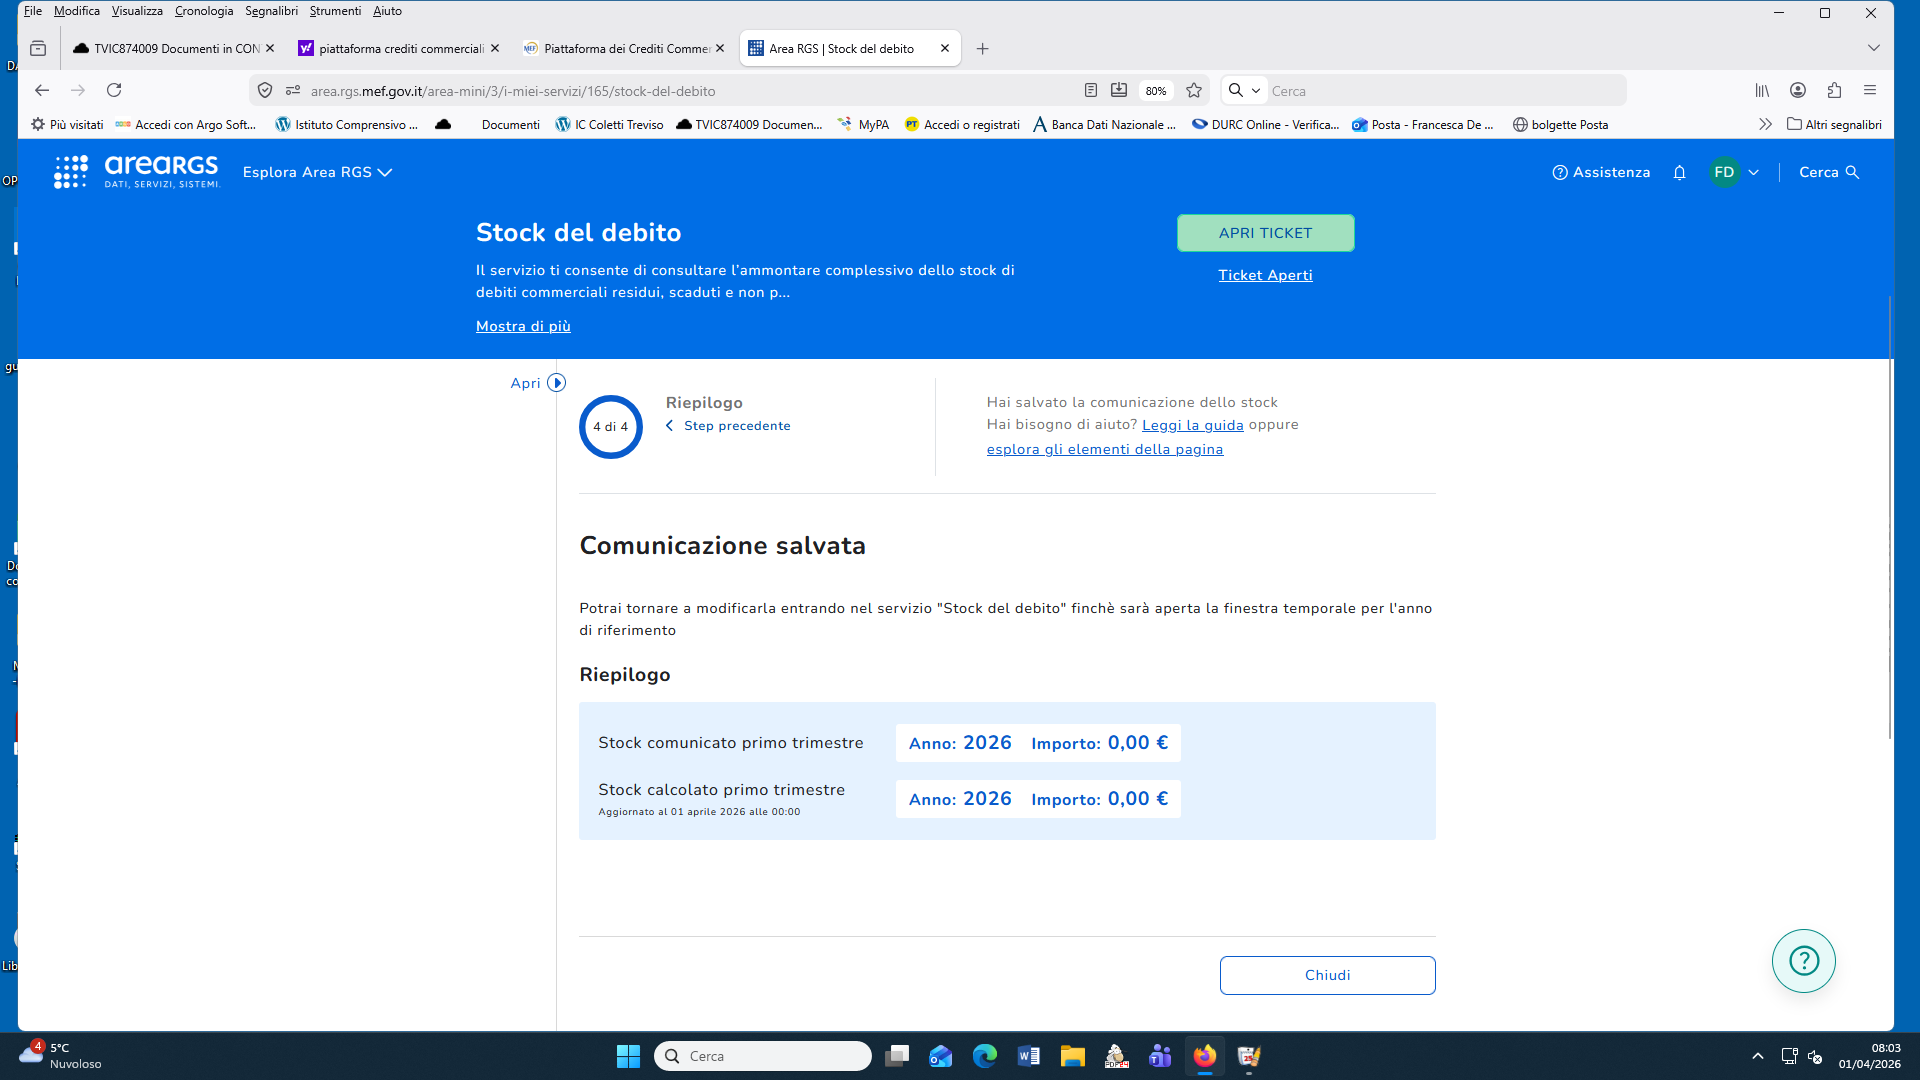Viewport: 1920px width, 1080px height.
Task: Open the Segnalibri menu
Action: [271, 11]
